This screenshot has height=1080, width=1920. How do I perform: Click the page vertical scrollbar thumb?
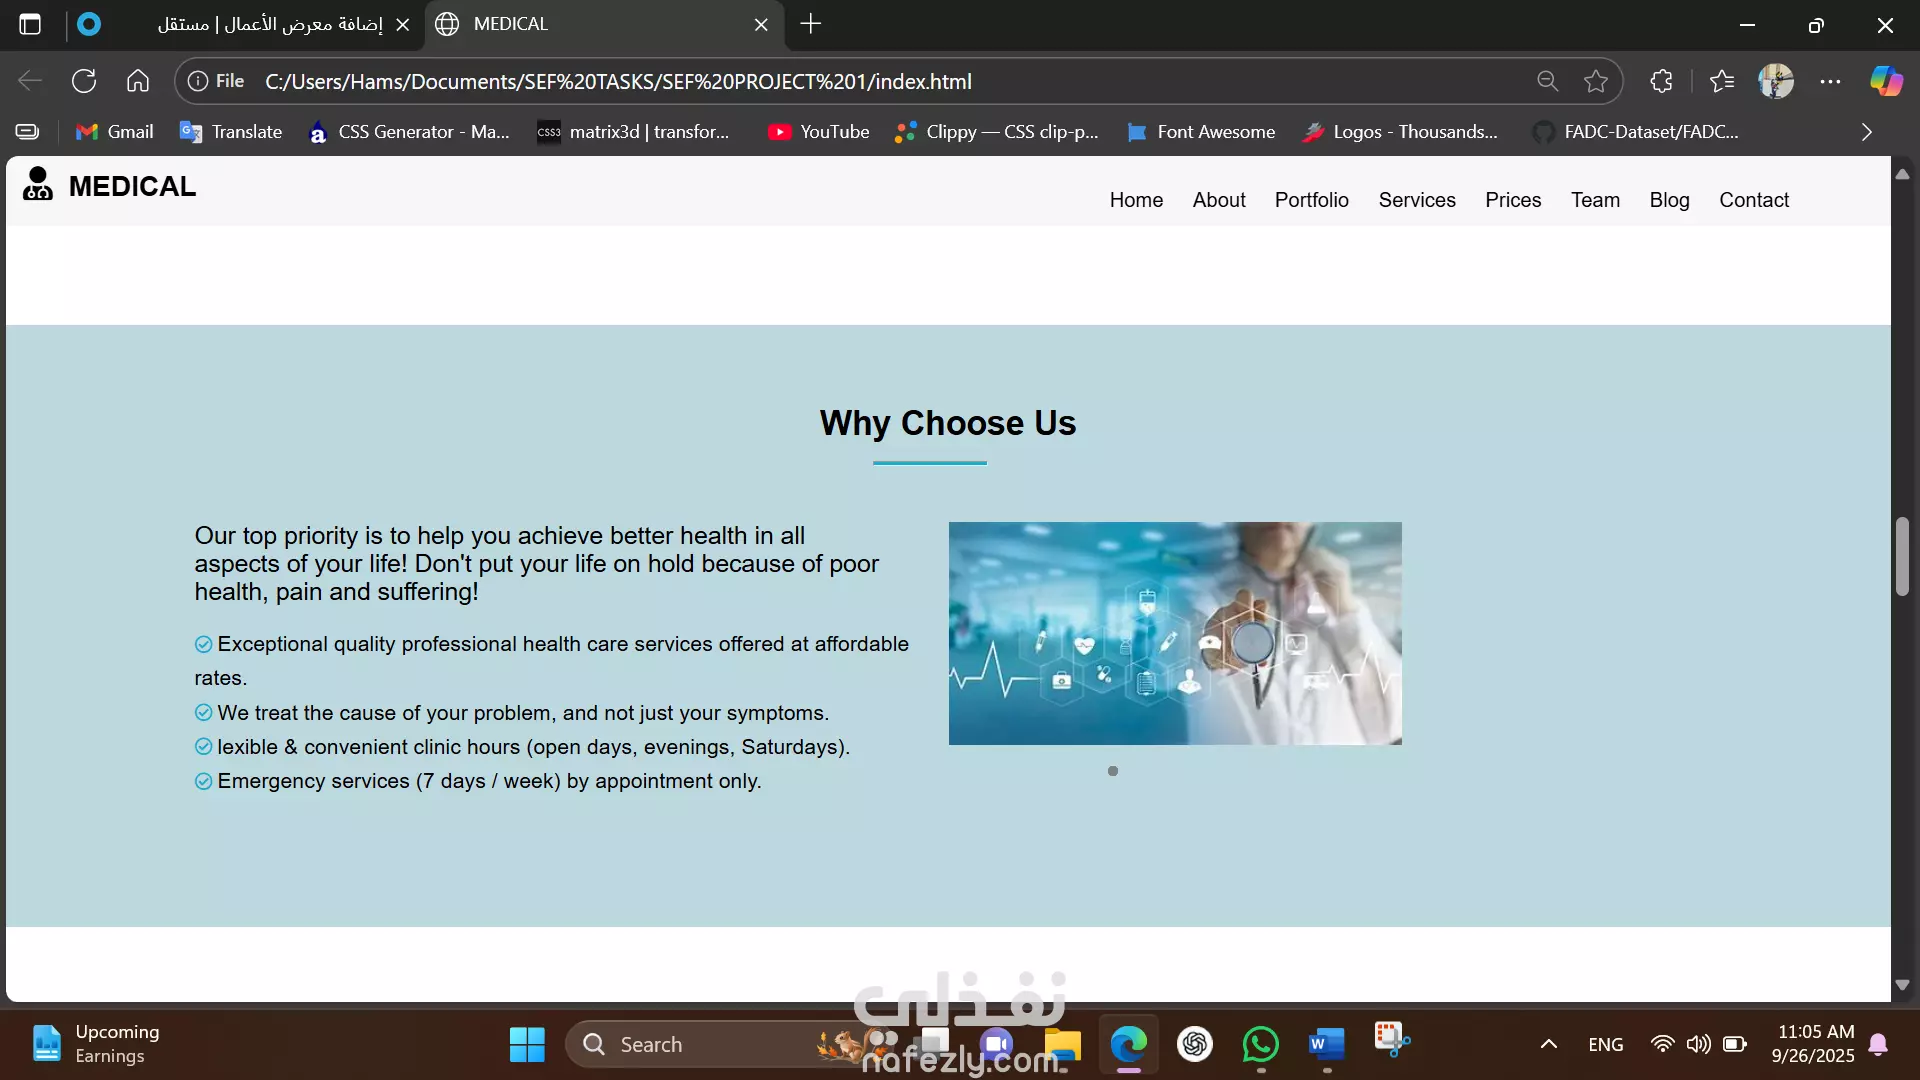(1902, 556)
